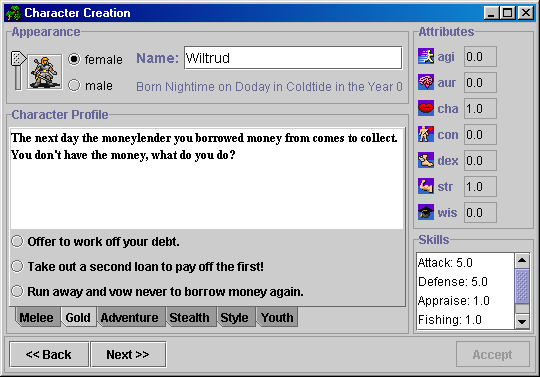Image resolution: width=540 pixels, height=377 pixels.
Task: Click the wisdom graduation cap icon
Action: 426,212
